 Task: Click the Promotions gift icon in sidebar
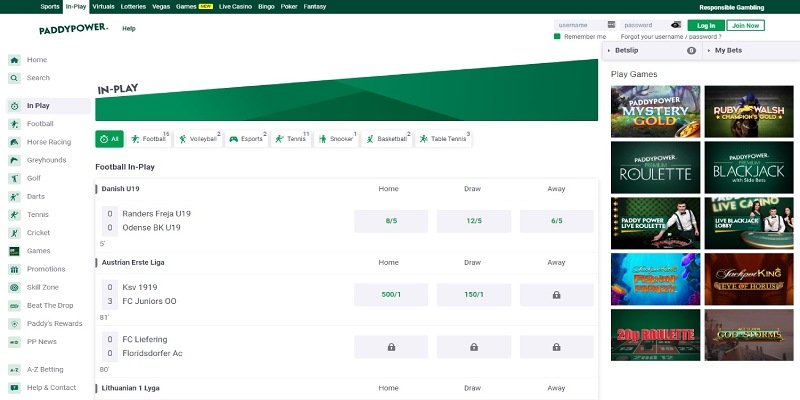(14, 269)
